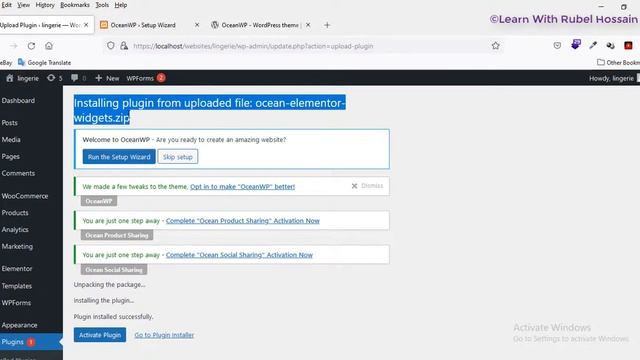Click the Ocean Social Sharing label tag
Image resolution: width=640 pixels, height=360 pixels.
pos(114,269)
